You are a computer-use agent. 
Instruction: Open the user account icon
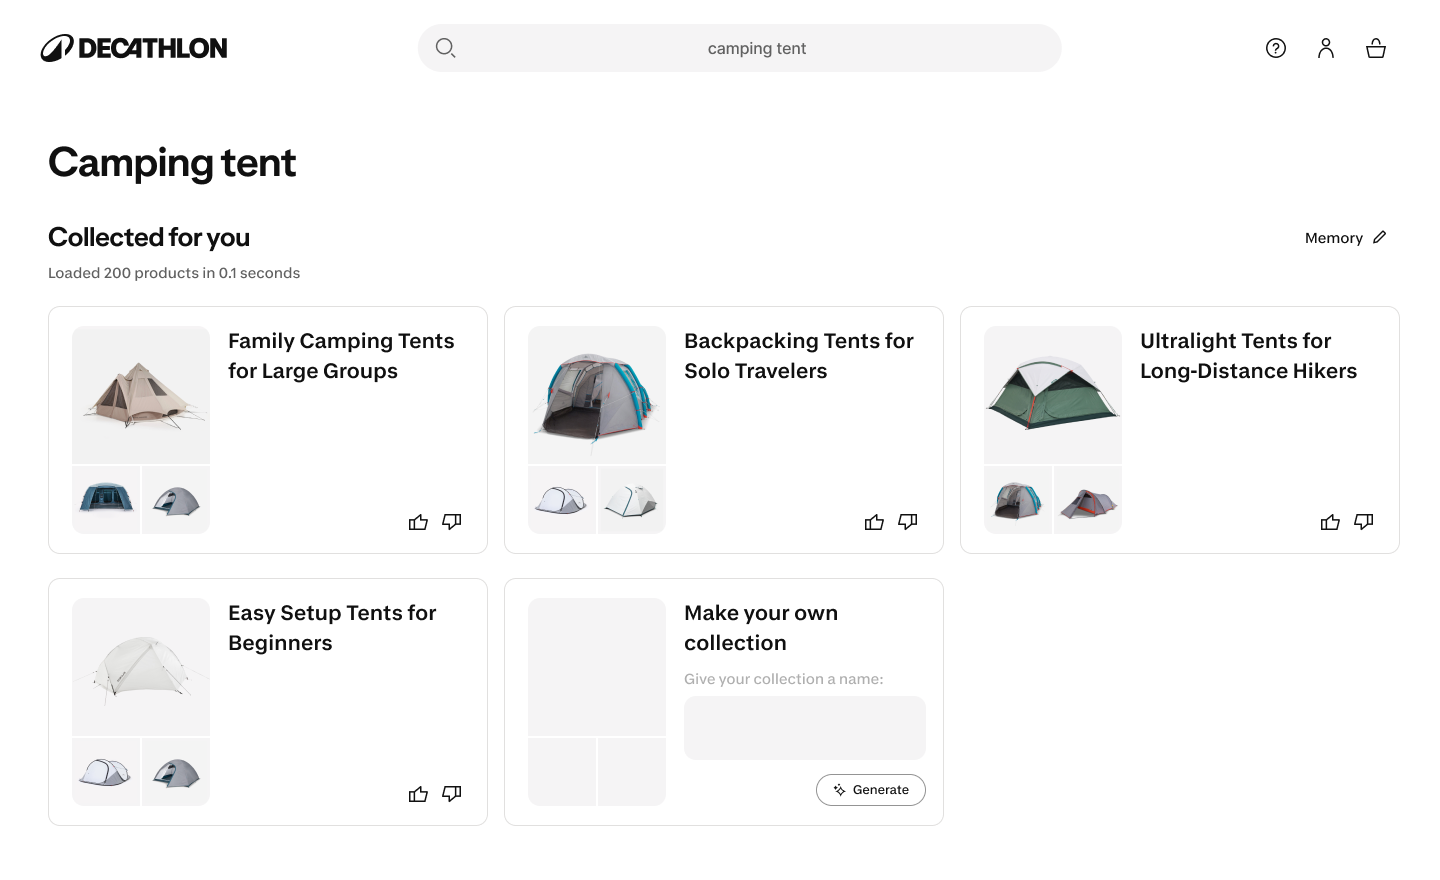point(1326,48)
